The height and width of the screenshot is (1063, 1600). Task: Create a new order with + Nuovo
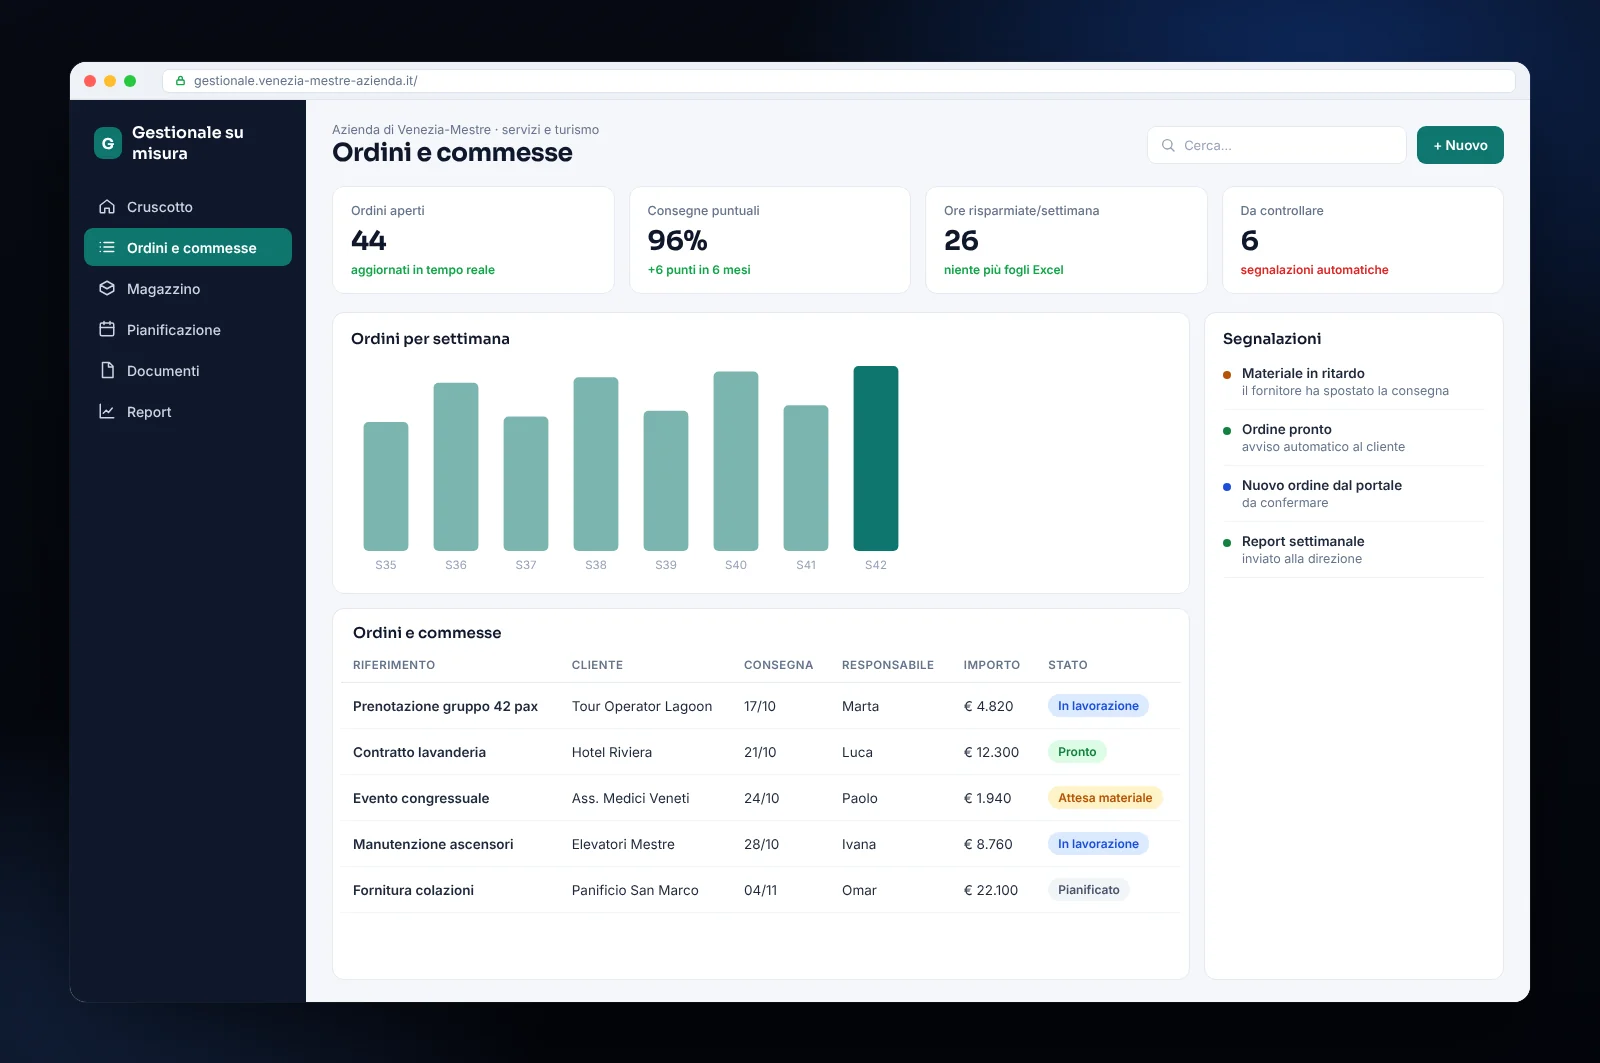(1460, 145)
